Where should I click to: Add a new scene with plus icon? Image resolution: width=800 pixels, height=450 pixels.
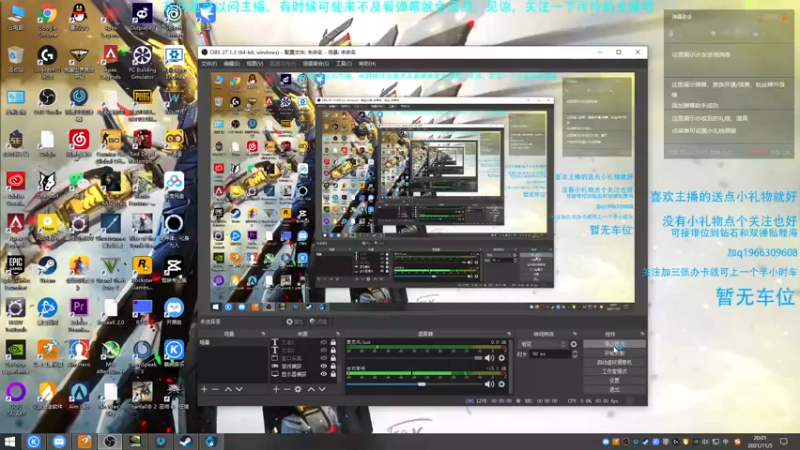pos(204,389)
